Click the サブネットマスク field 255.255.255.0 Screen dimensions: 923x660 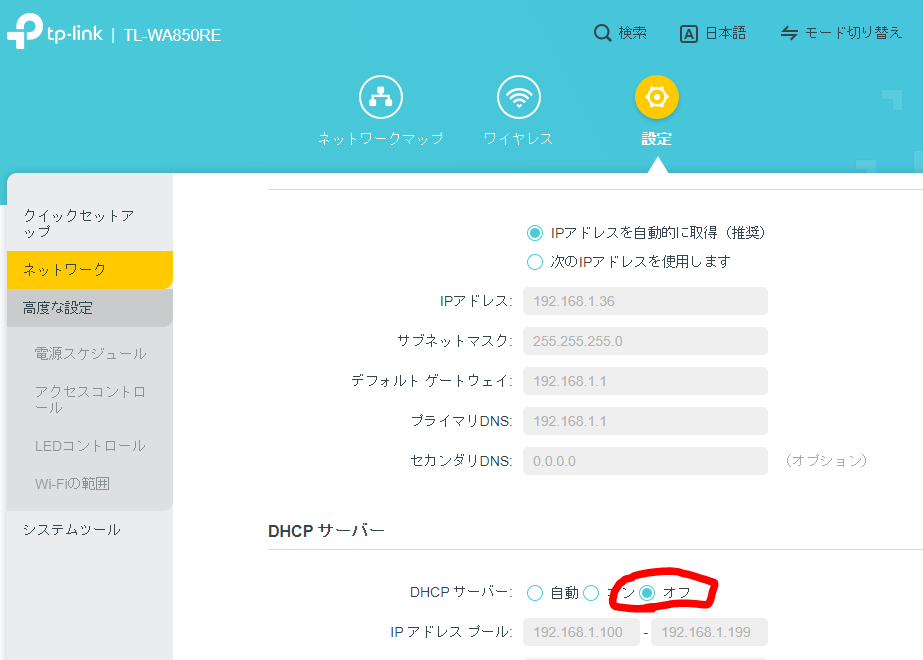[x=645, y=341]
